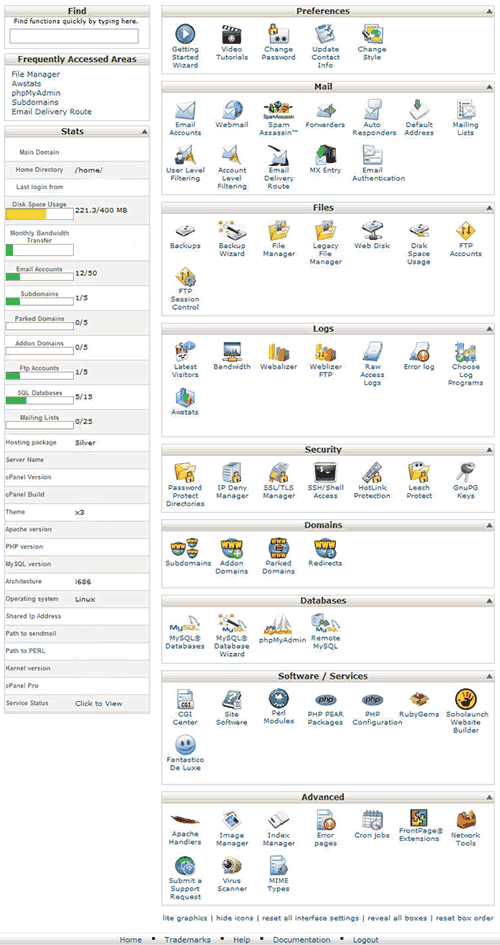Click the SQL Databases usage bar
Screen dimensions: 500x945
coord(39,400)
